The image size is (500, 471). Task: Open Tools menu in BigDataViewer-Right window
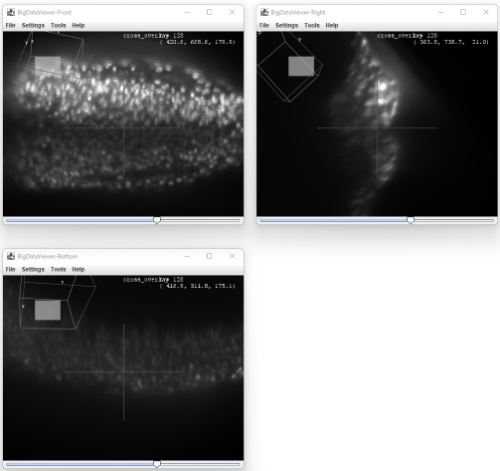point(312,25)
